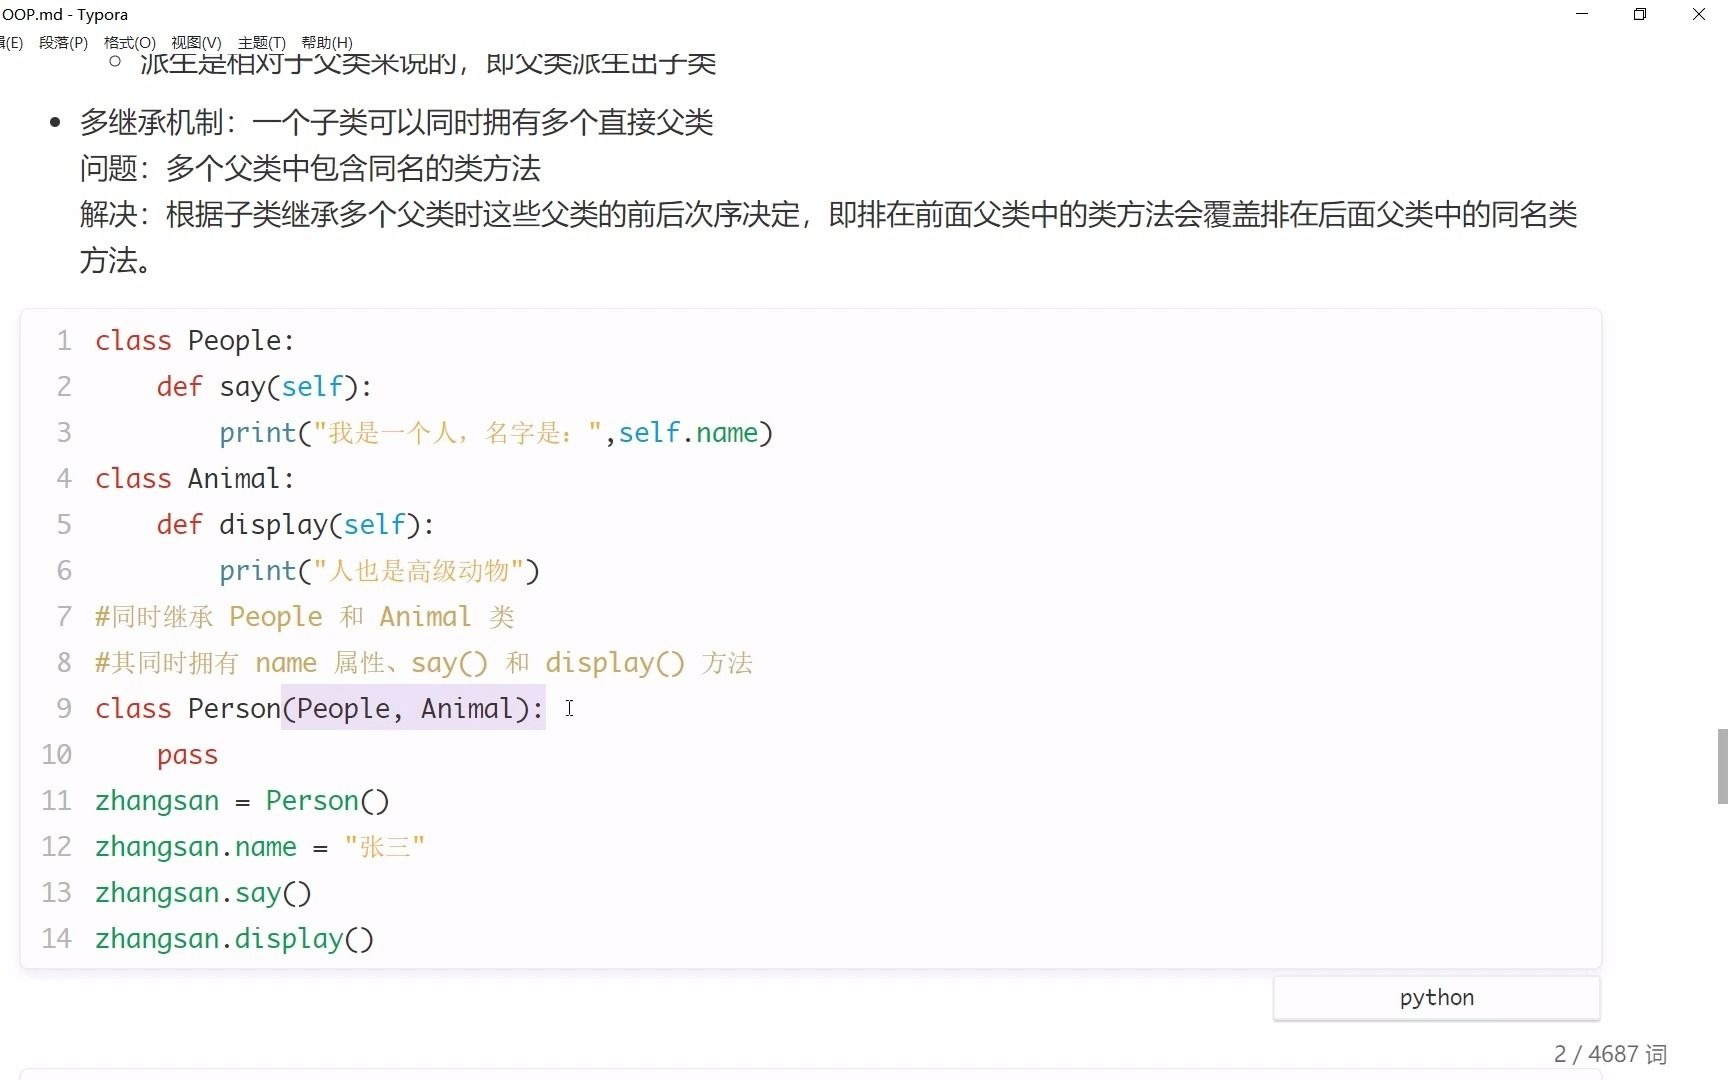Click code line 'def display(self):'
This screenshot has height=1080, width=1728.
pyautogui.click(x=295, y=525)
